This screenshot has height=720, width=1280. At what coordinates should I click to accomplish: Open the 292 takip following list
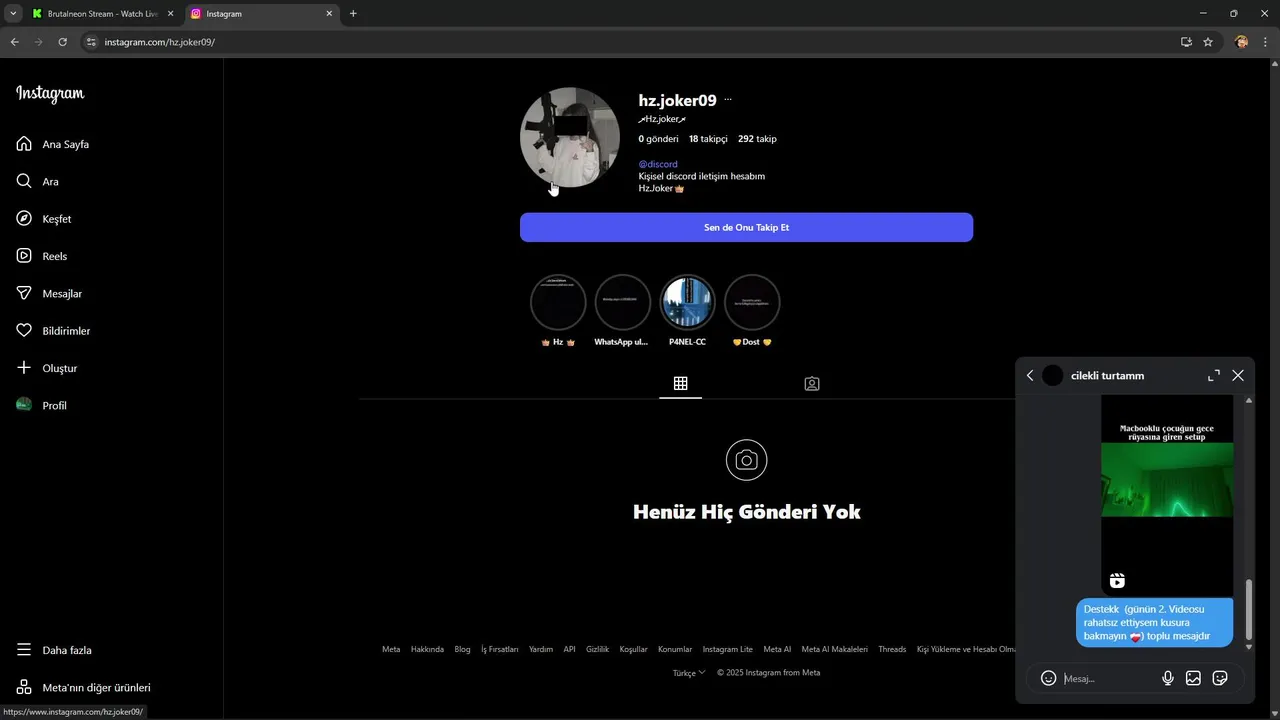pos(757,139)
